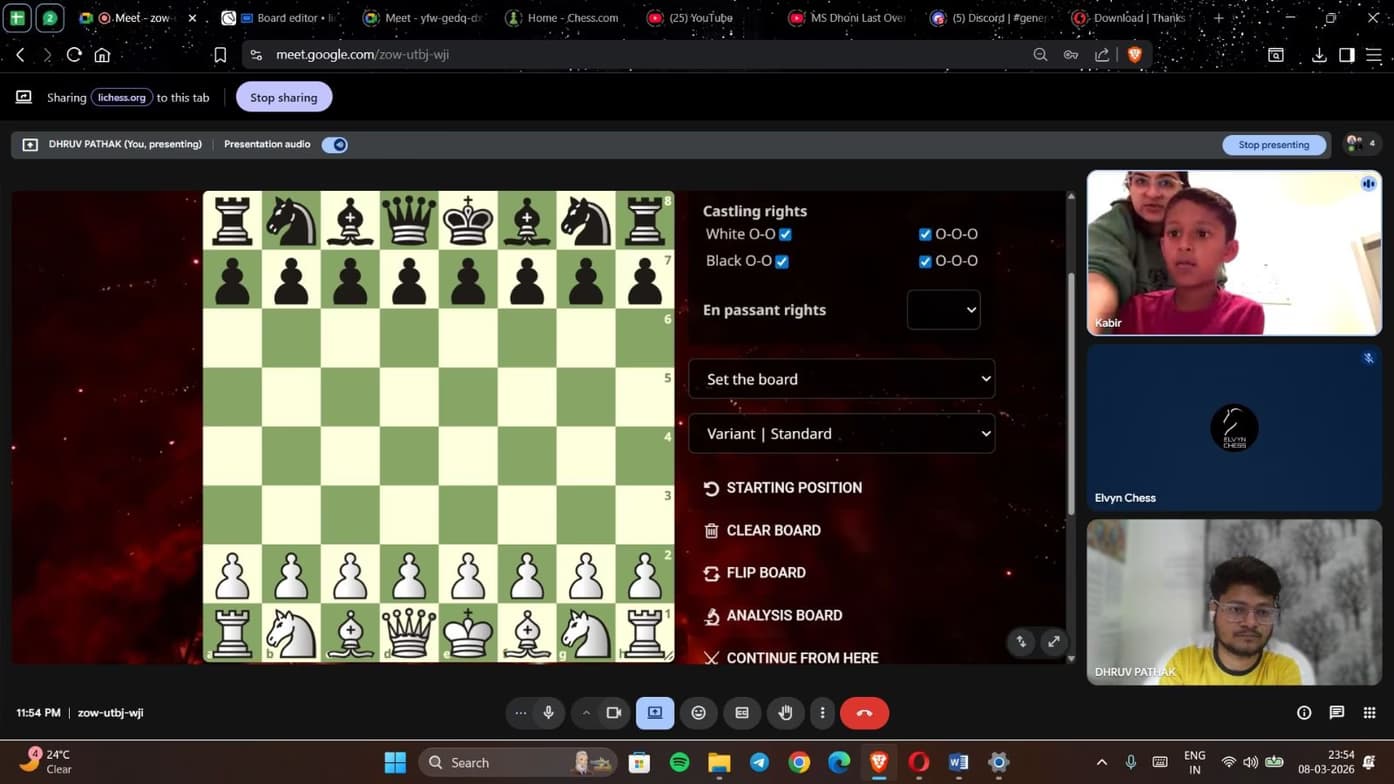Image resolution: width=1394 pixels, height=784 pixels.
Task: Click the Stop presenting button
Action: [1273, 145]
